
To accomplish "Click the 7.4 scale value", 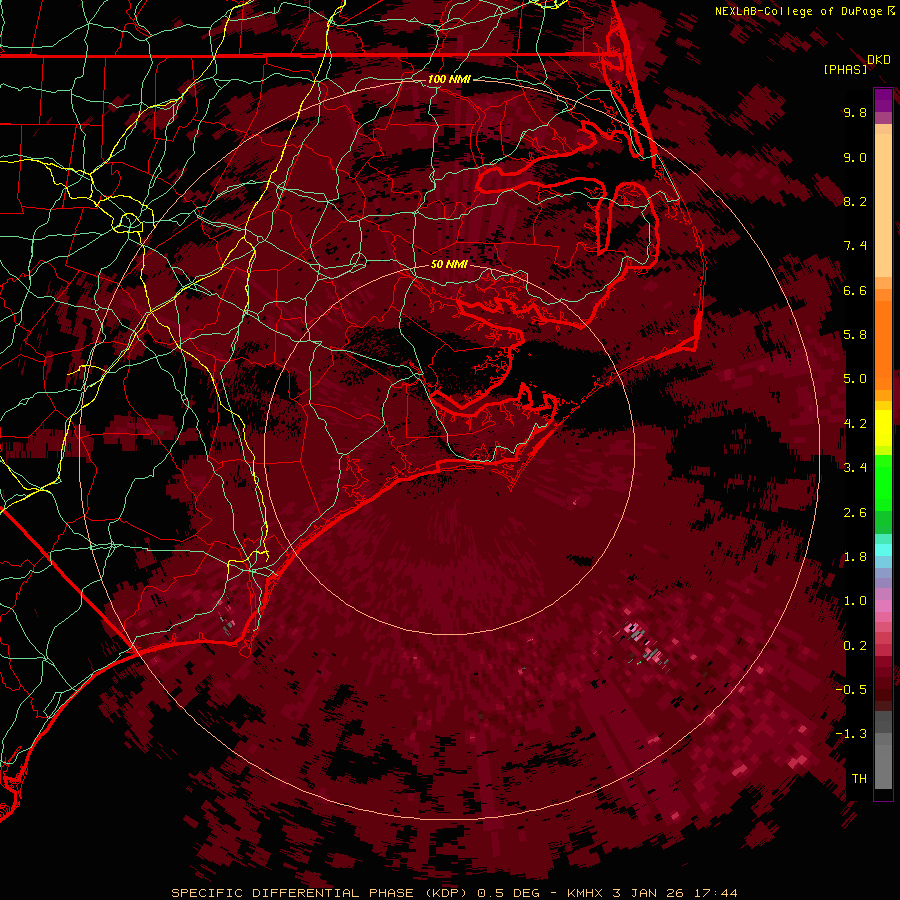I will [x=855, y=246].
